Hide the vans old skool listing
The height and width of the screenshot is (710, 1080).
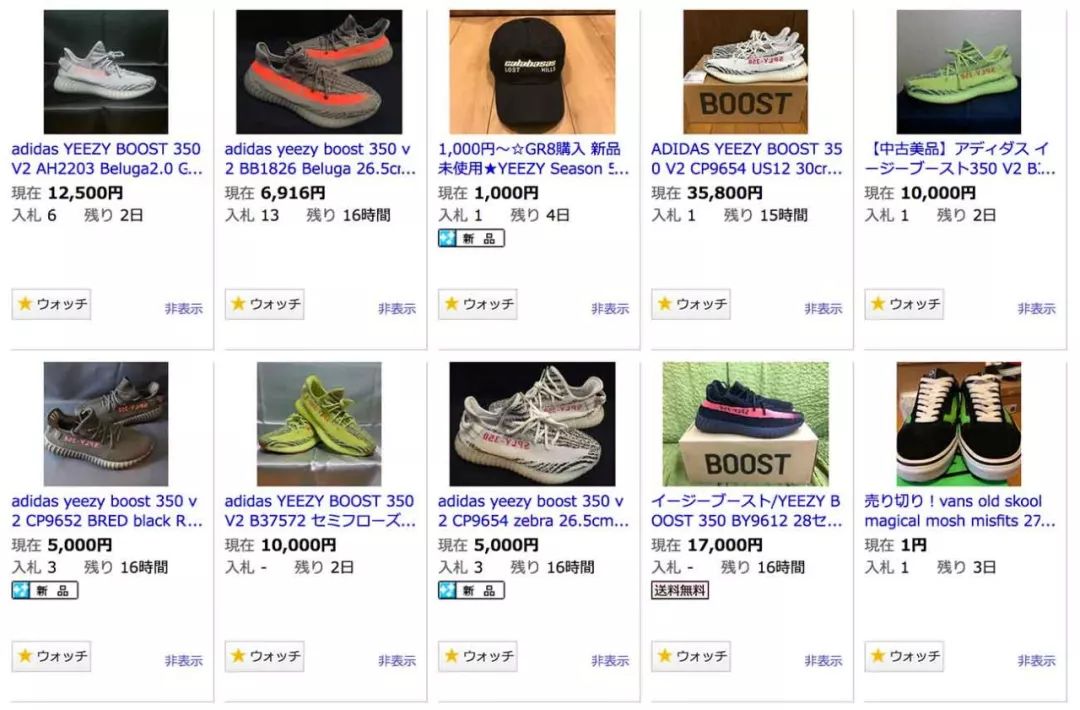[x=1037, y=661]
